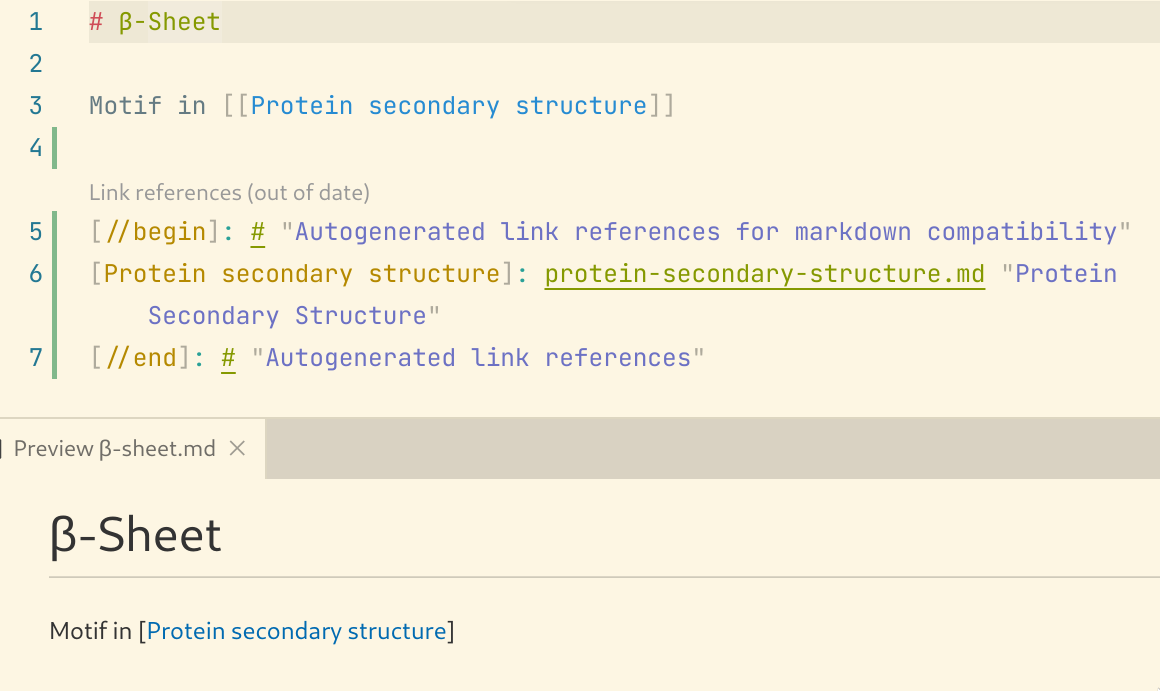Click the # link on the end line

229,358
